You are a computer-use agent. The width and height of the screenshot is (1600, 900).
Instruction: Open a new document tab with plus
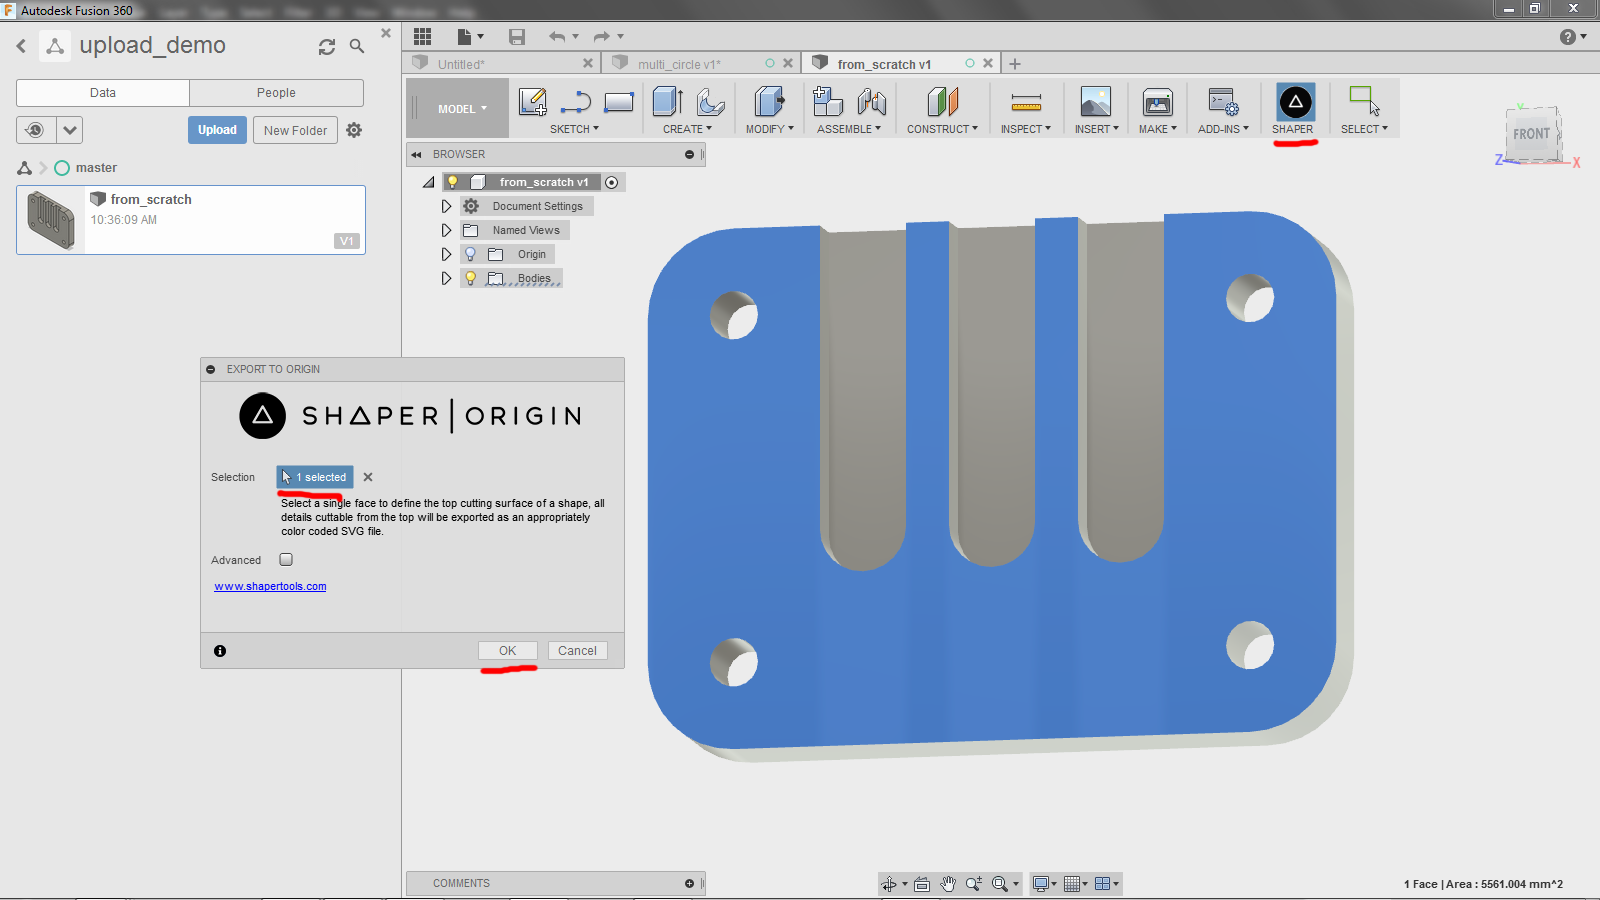pos(1015,64)
